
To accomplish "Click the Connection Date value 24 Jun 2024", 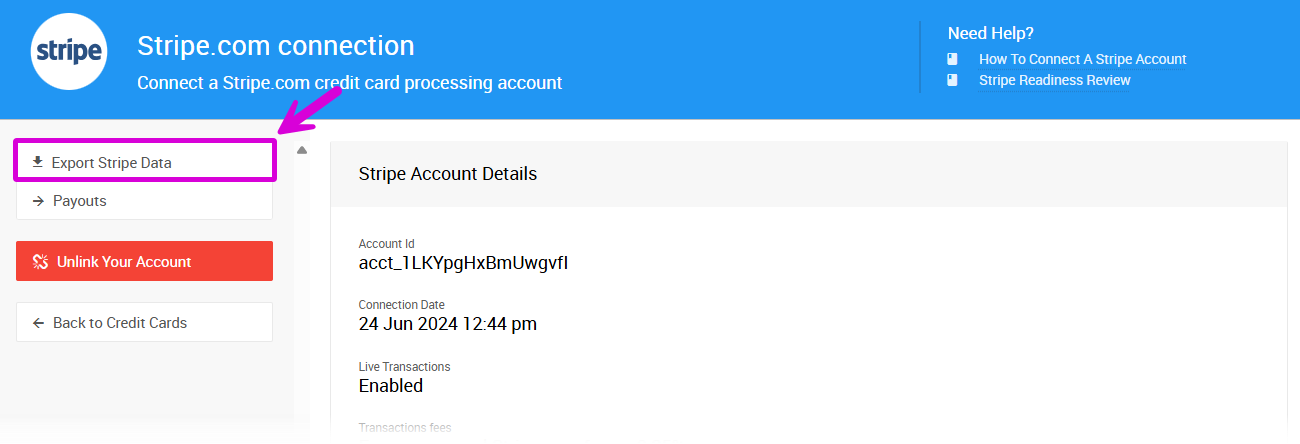I will [447, 324].
